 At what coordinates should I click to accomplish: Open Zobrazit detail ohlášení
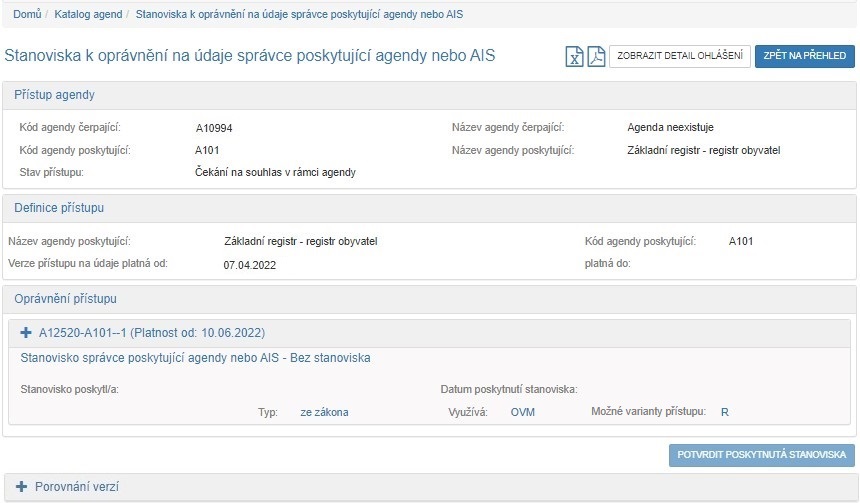click(x=679, y=56)
